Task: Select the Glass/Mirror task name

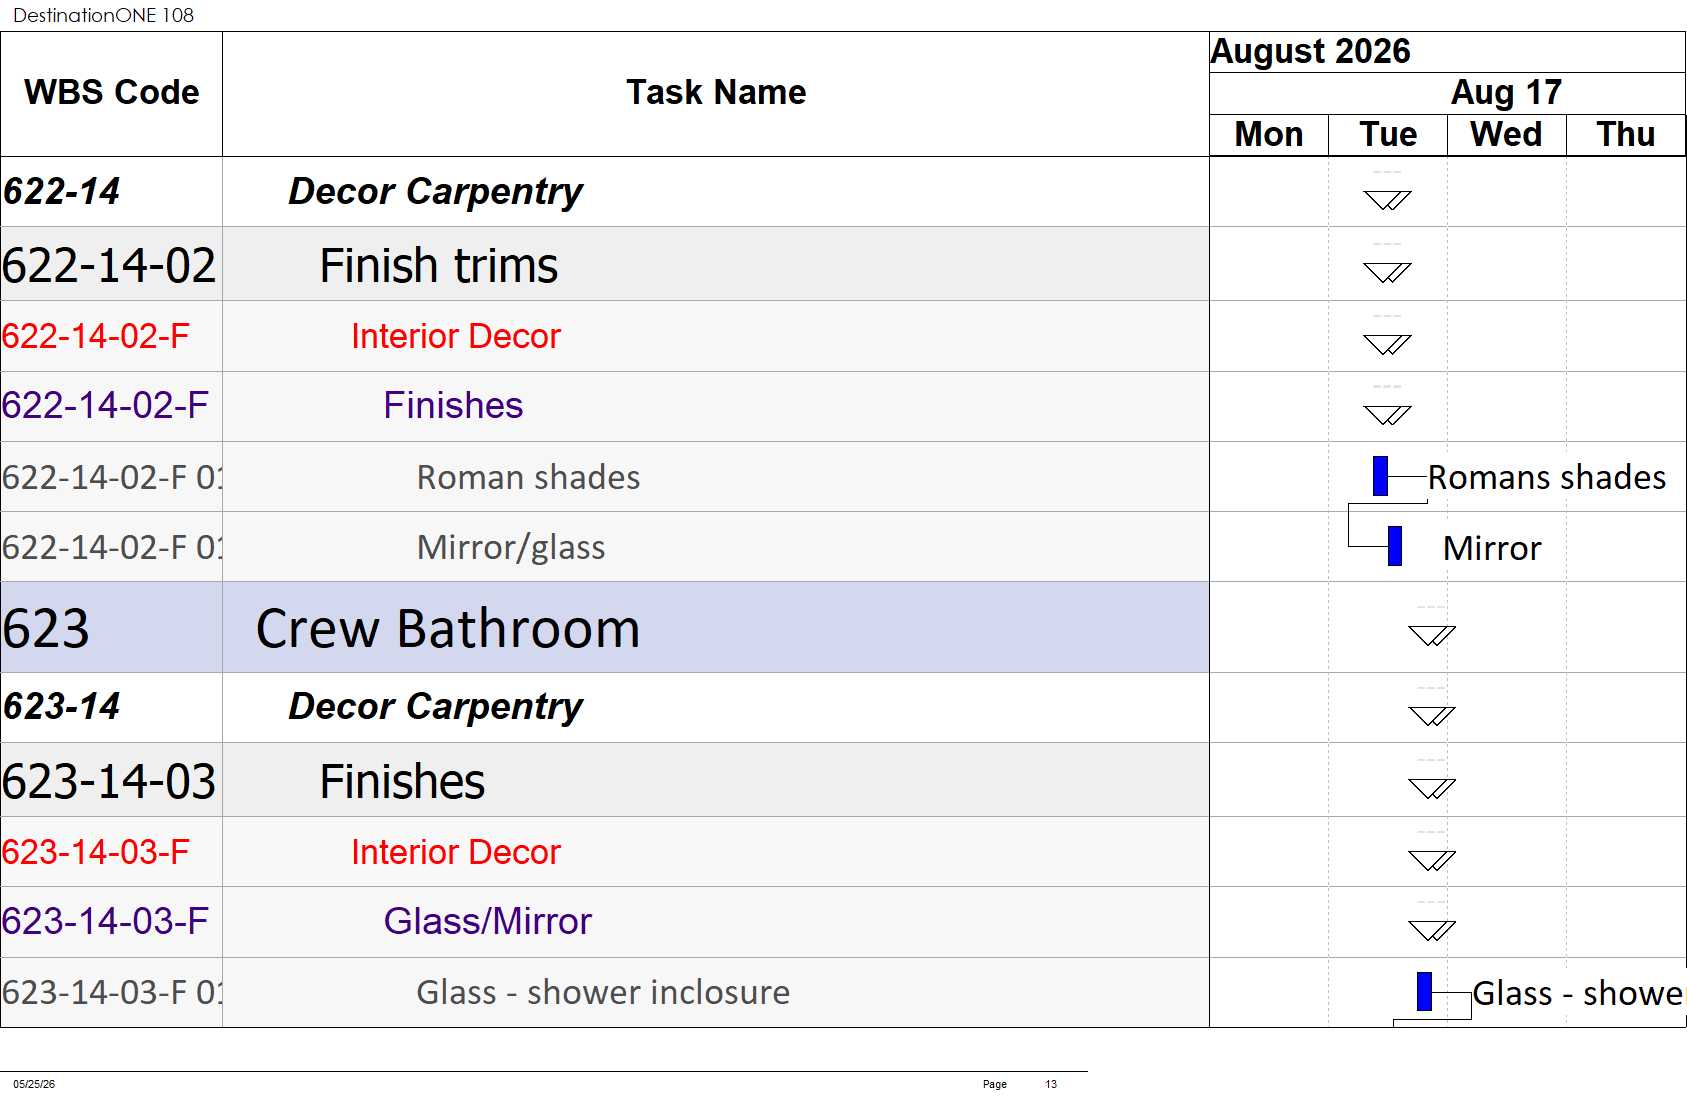Action: 488,922
